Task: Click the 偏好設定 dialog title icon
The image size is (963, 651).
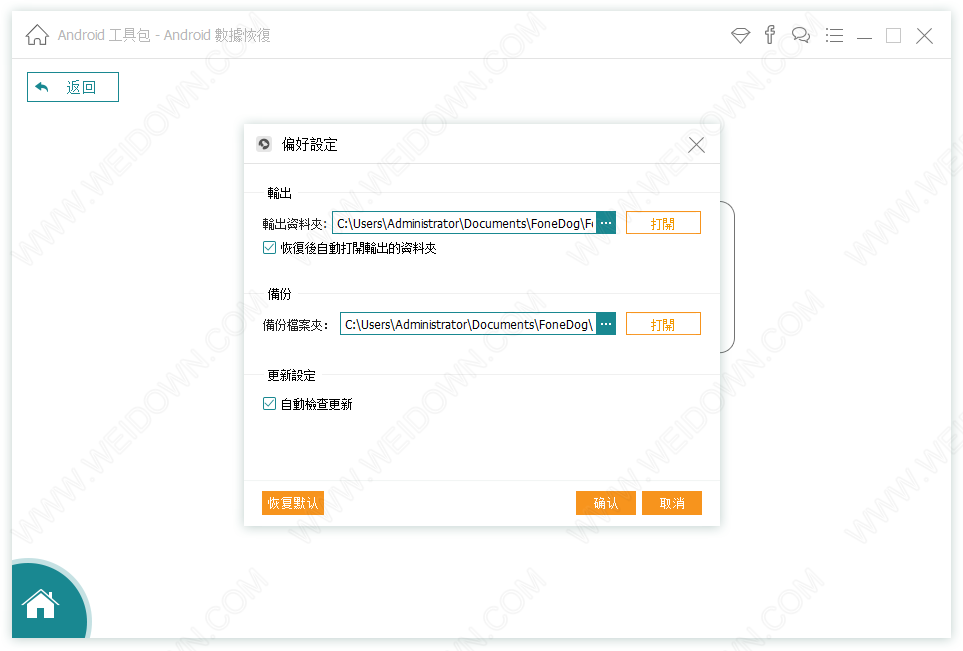Action: tap(264, 144)
